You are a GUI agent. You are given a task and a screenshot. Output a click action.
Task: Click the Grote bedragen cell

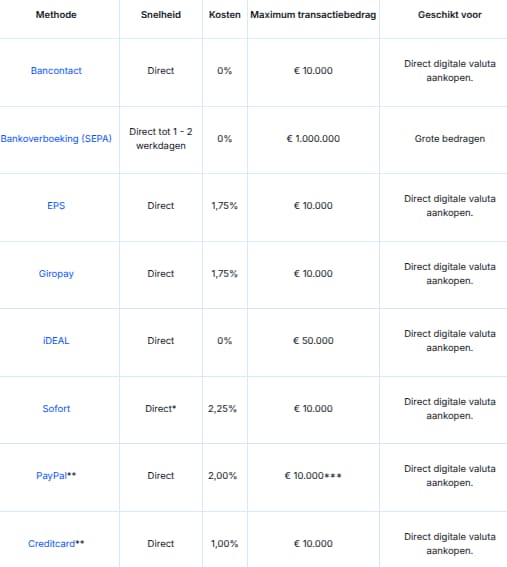tap(450, 138)
